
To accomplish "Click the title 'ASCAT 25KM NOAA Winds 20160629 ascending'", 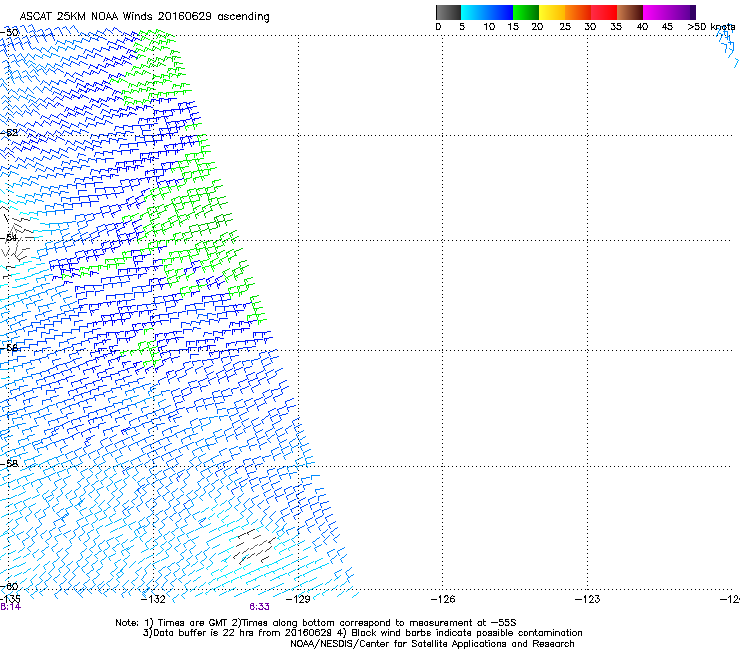I will click(x=144, y=17).
